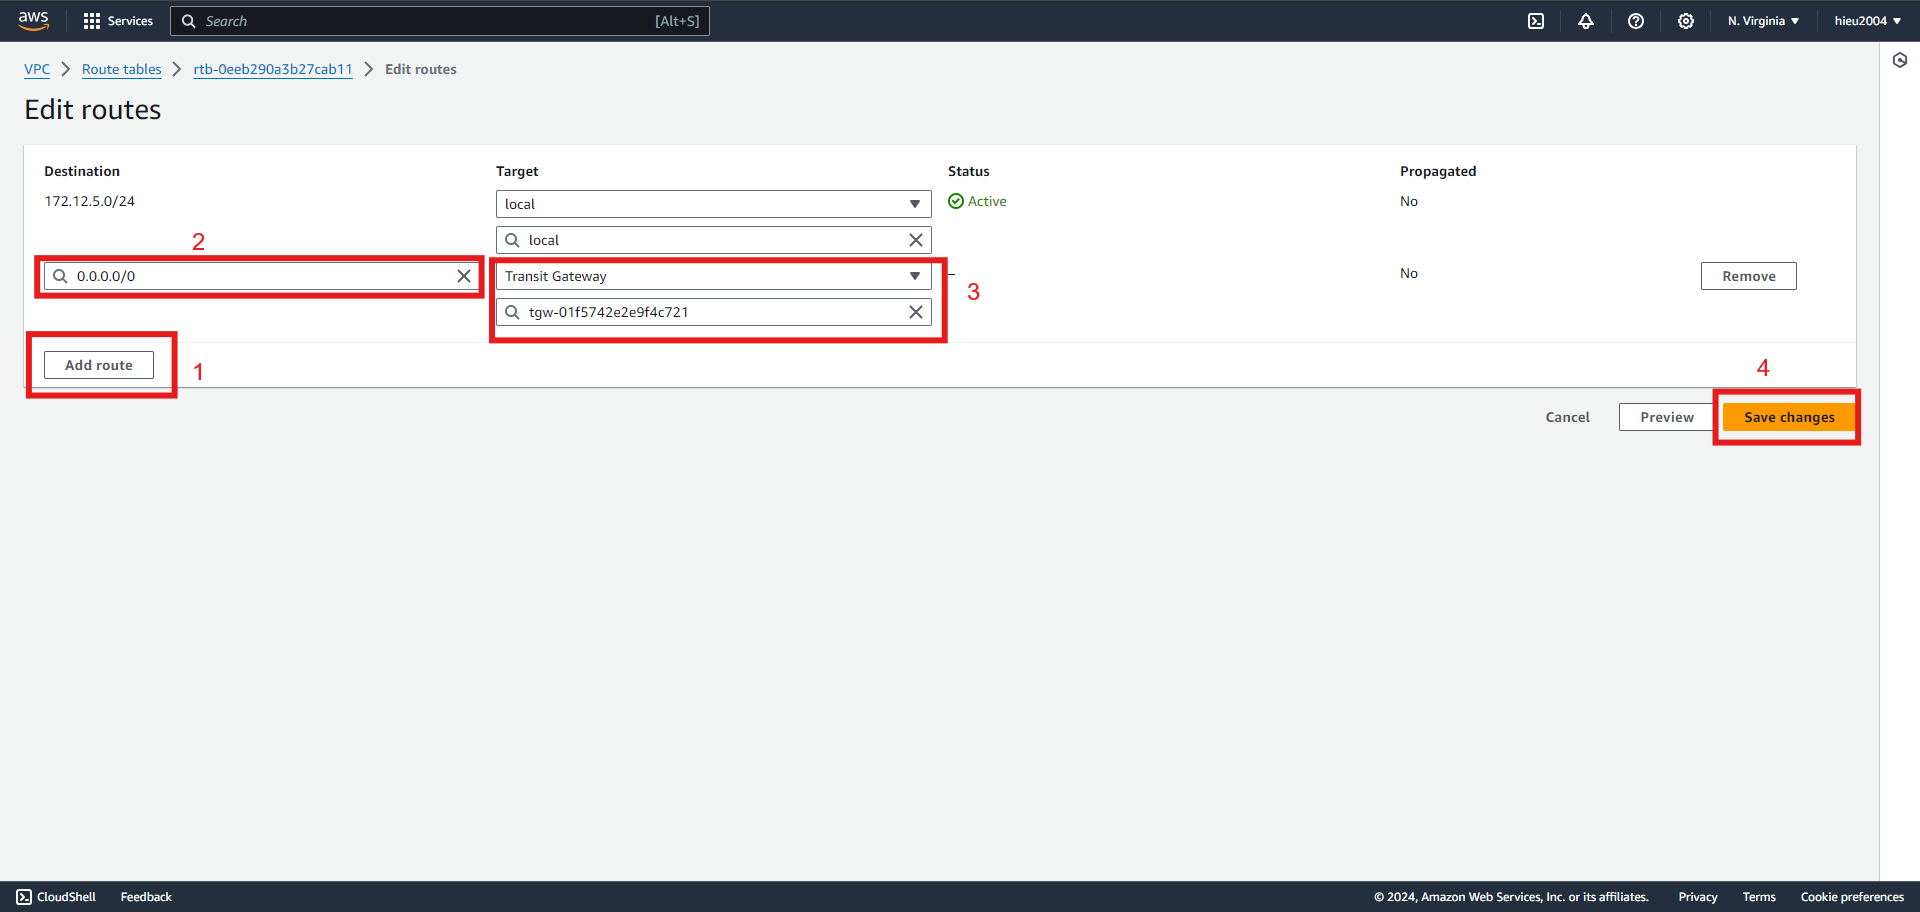The height and width of the screenshot is (912, 1920).
Task: Open the hieu2004 account menu
Action: click(x=1867, y=21)
